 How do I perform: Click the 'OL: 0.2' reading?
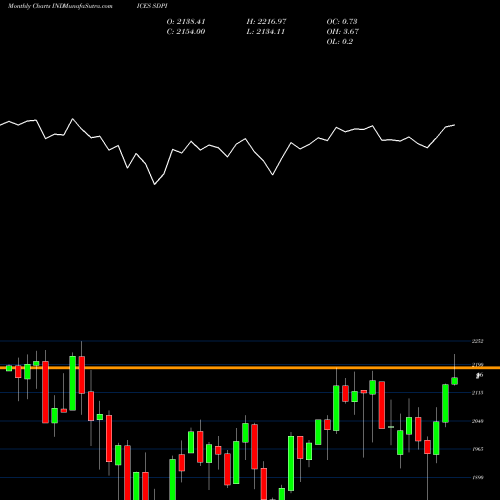(339, 41)
